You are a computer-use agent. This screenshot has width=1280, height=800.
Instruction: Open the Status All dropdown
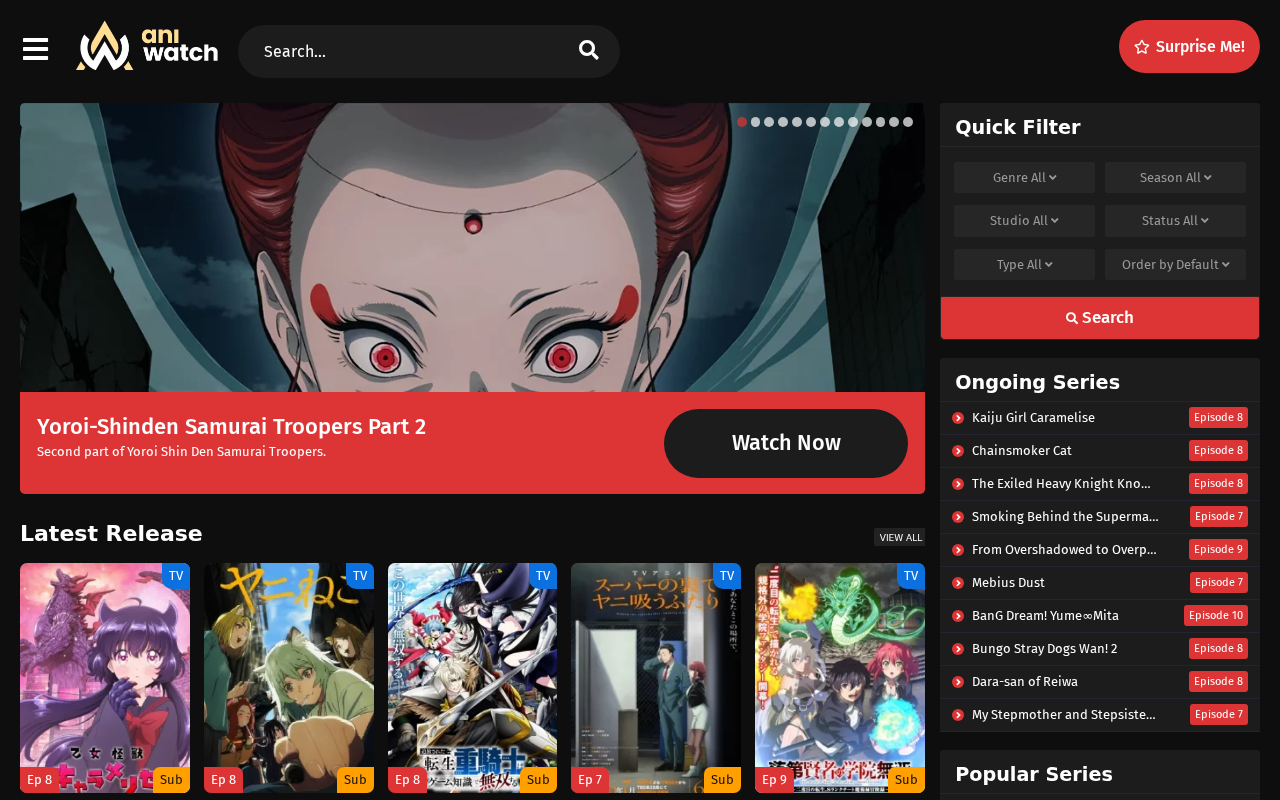(1175, 220)
